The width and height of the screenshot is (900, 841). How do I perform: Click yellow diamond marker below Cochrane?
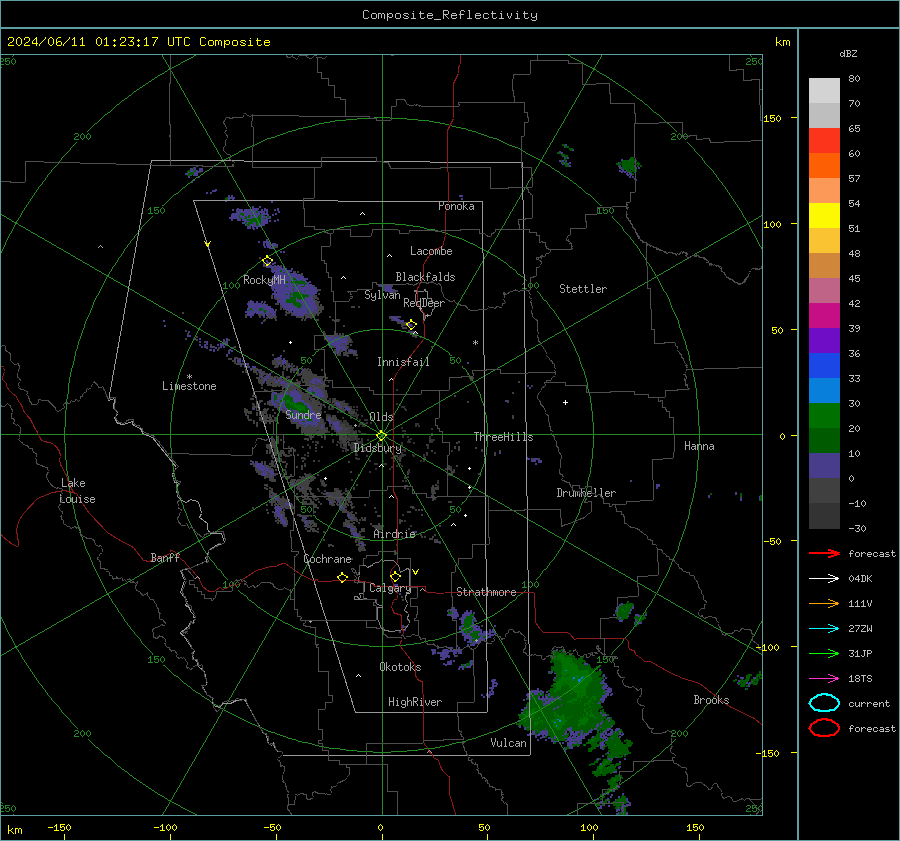tap(343, 578)
